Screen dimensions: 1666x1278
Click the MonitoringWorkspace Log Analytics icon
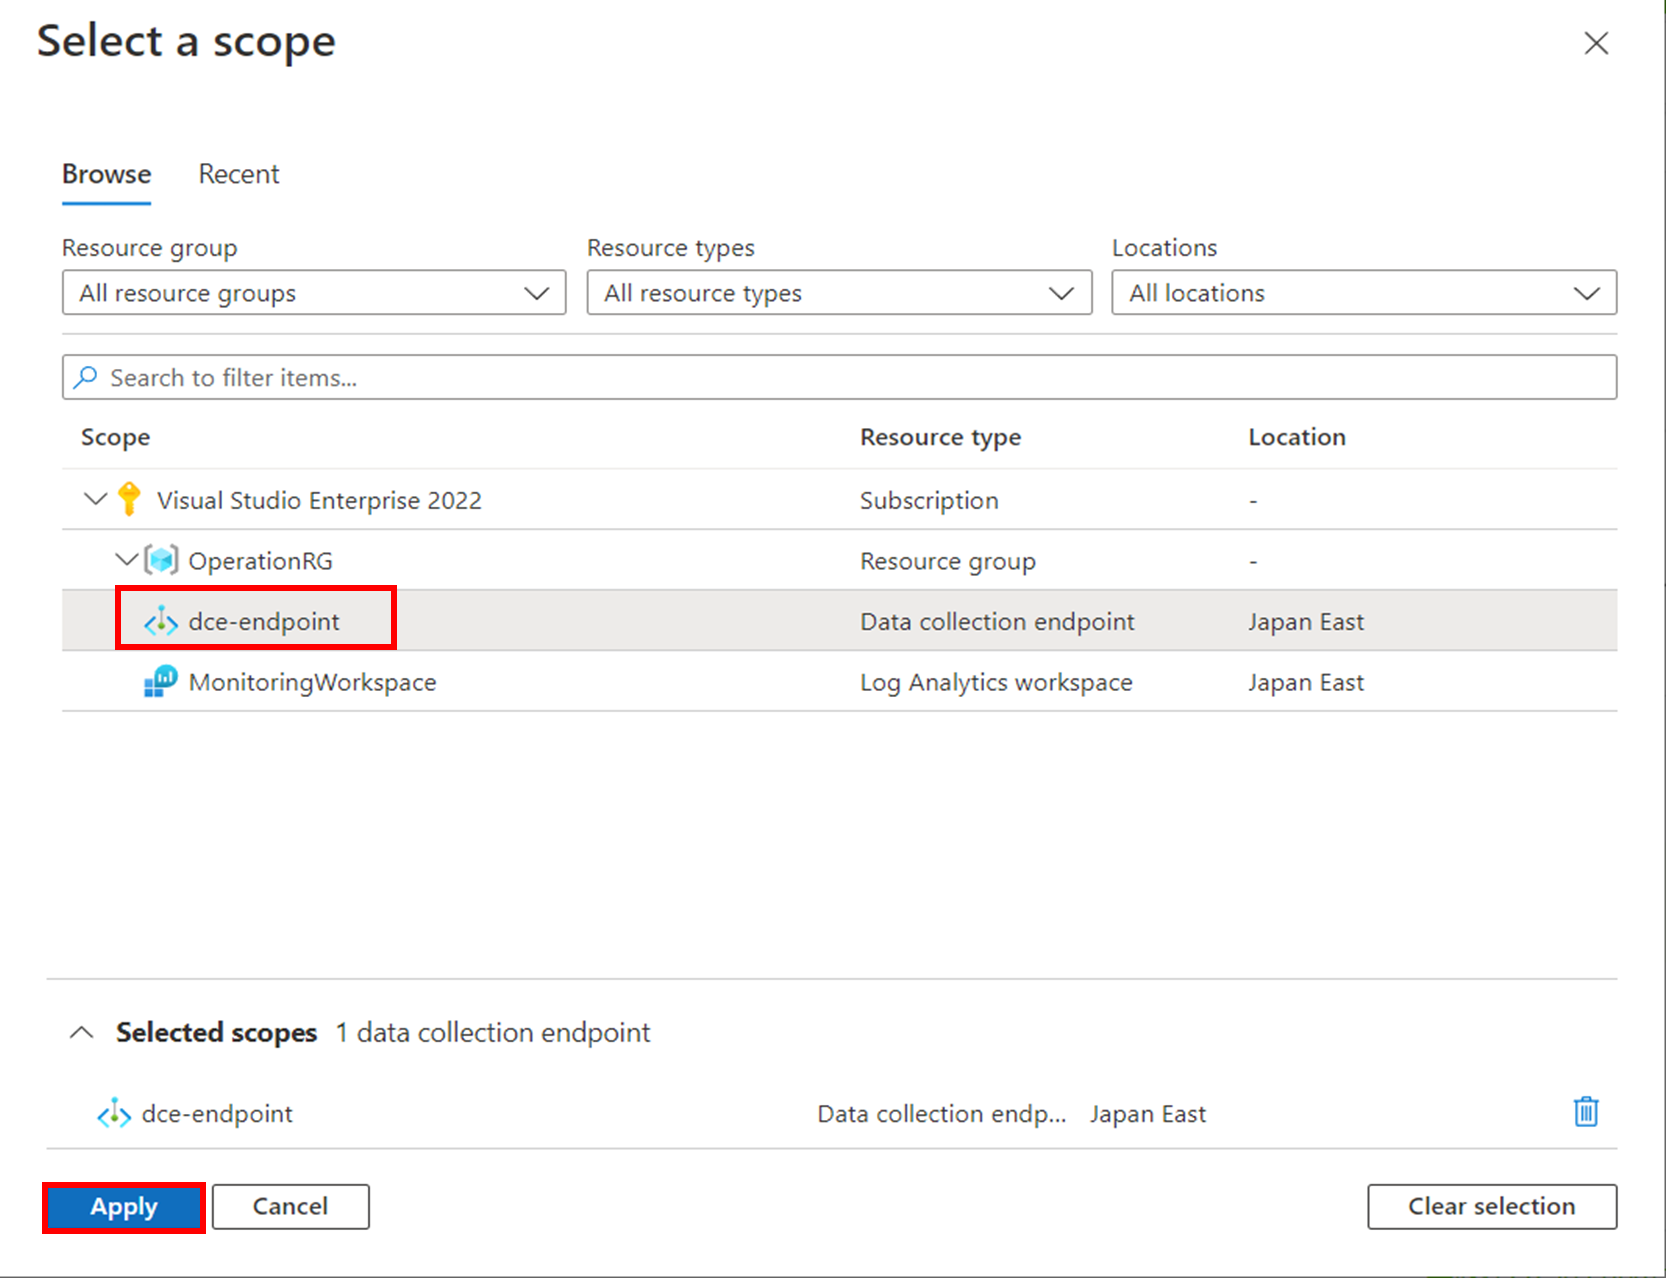tap(161, 682)
